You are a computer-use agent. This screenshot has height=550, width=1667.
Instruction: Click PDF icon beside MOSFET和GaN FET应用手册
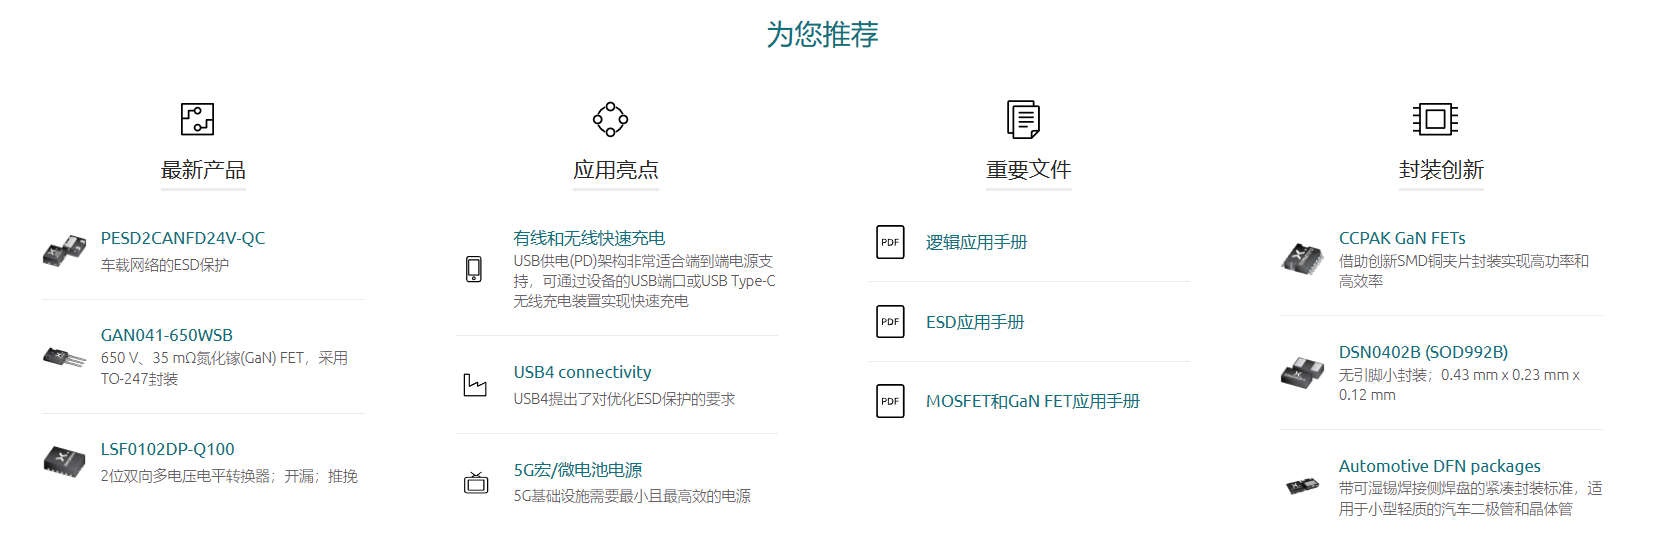tap(890, 401)
